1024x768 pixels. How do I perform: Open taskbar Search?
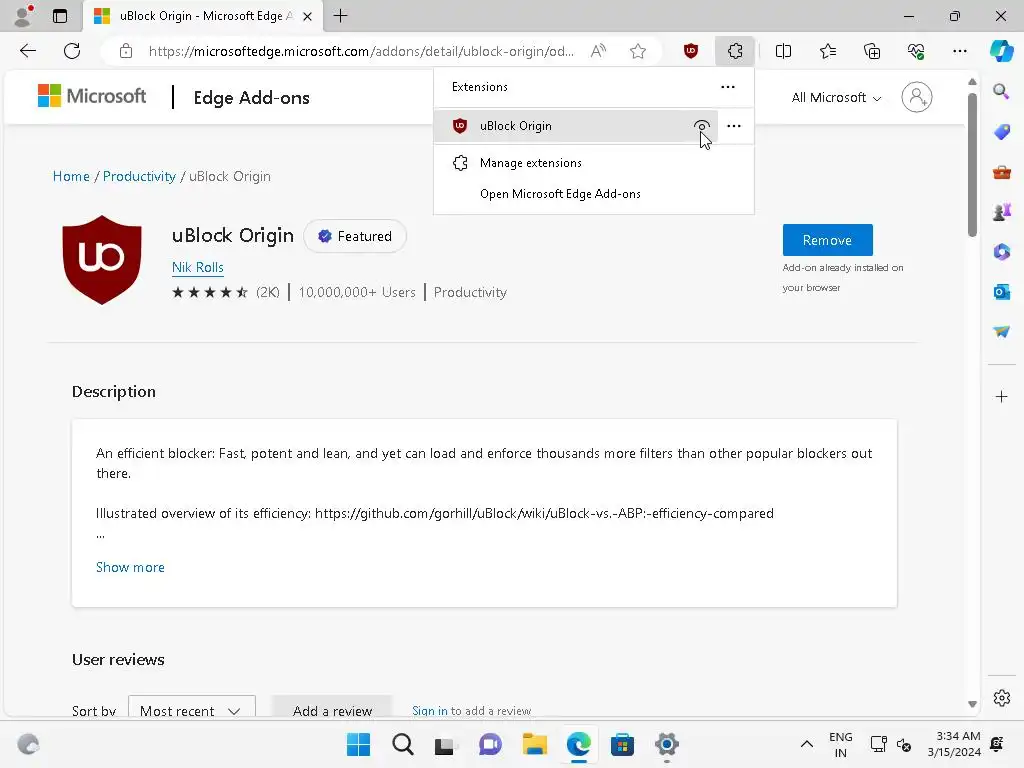(402, 744)
